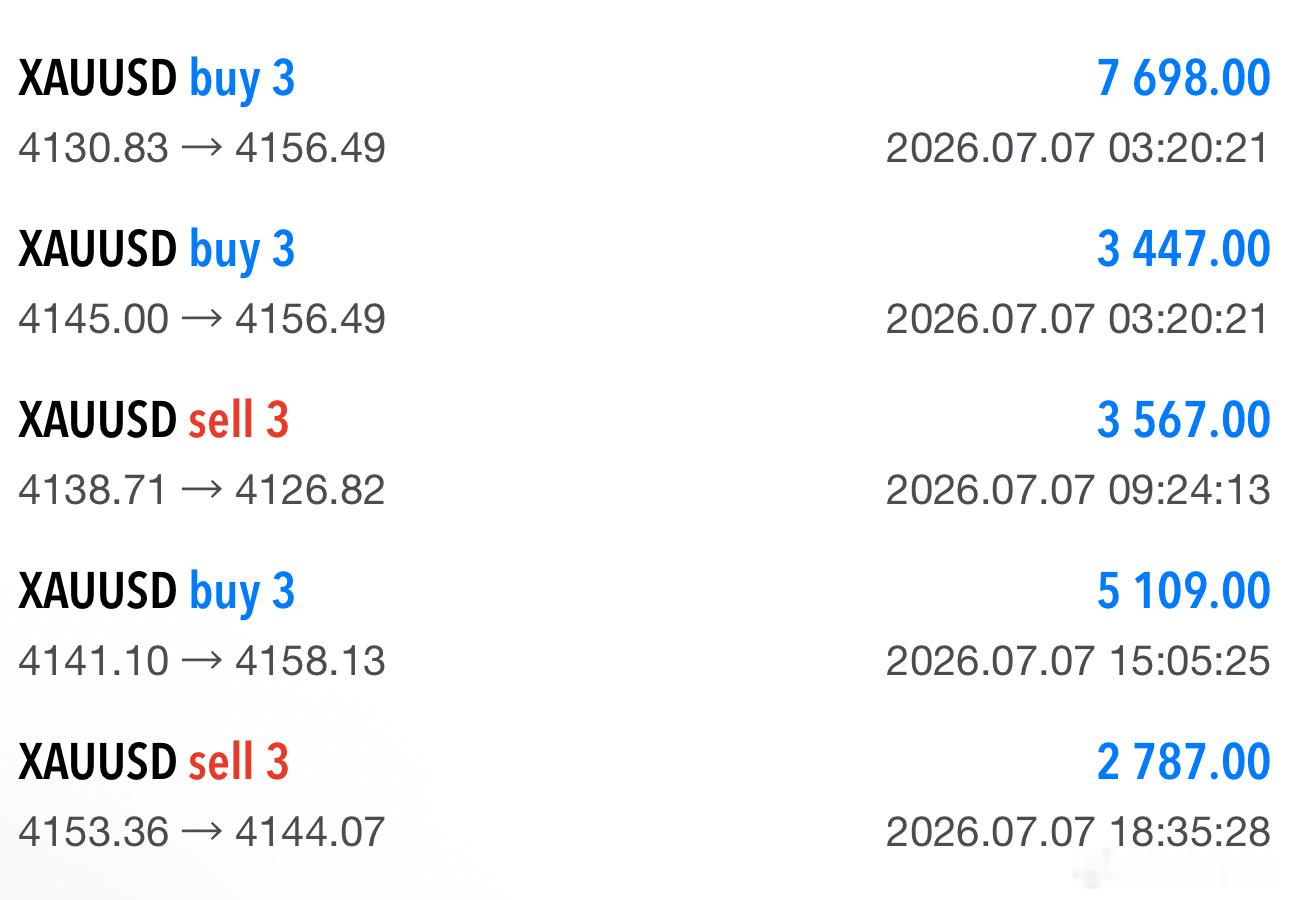Viewport: 1290px width, 900px height.
Task: Tap the 4141.10 → 4158.13 price line
Action: pyautogui.click(x=202, y=661)
